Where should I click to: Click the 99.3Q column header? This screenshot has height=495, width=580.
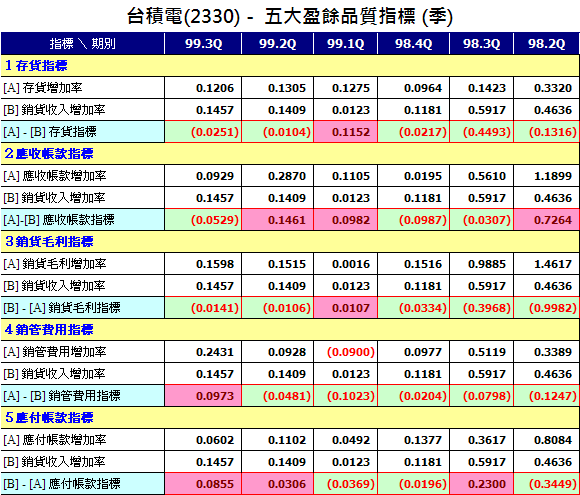[203, 44]
